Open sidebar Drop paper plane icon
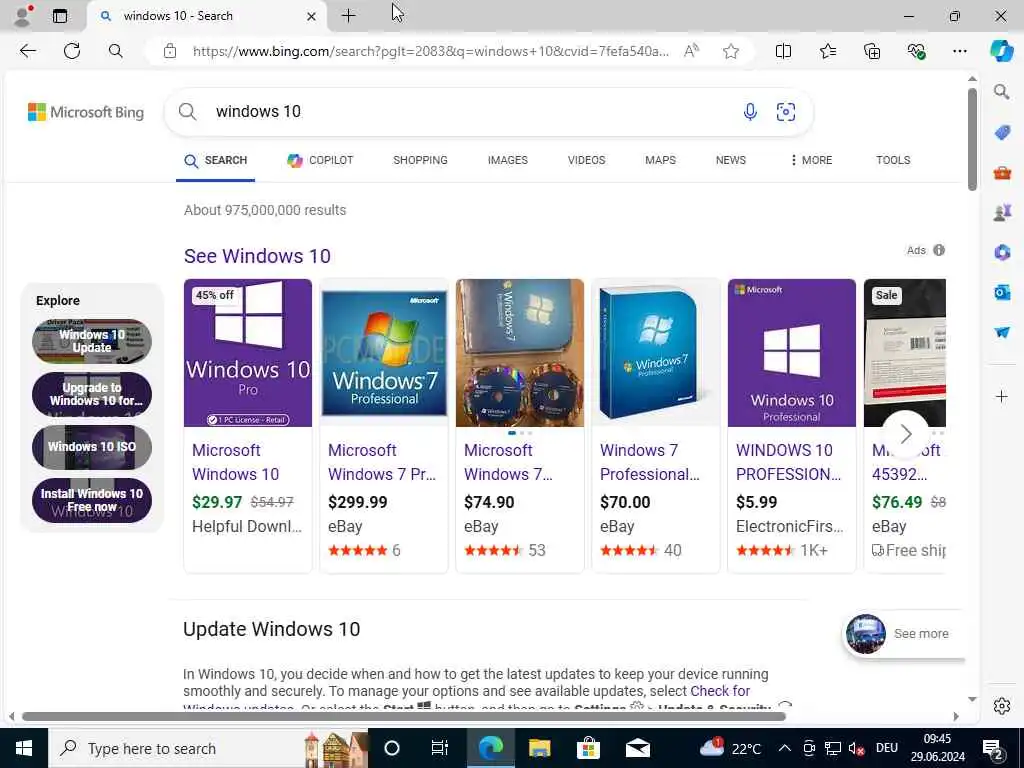 click(1002, 332)
